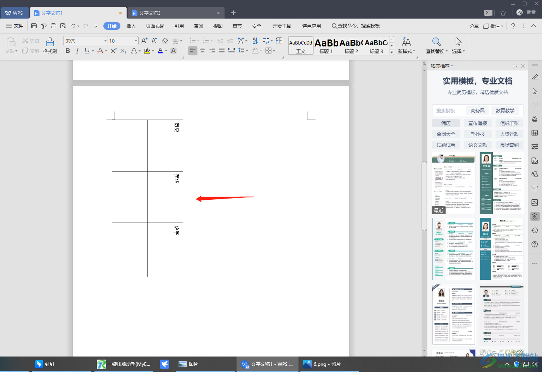Viewport: 542px width, 372px height.
Task: Toggle Justify paragraph alignment
Action: click(x=222, y=51)
